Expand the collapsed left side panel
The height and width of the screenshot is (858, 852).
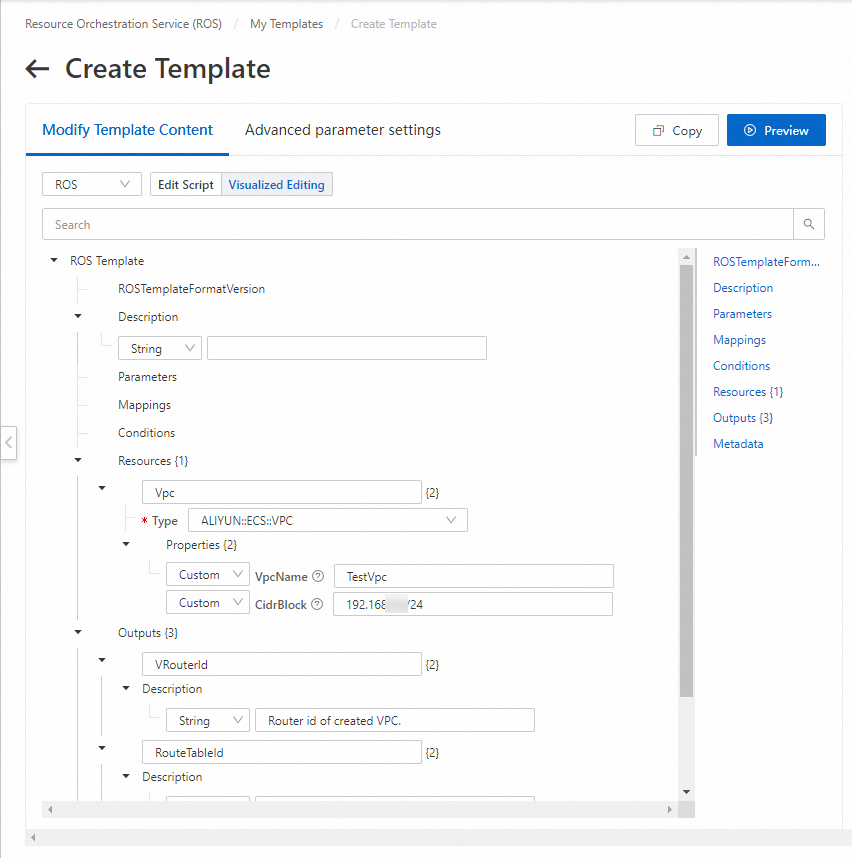(x=8, y=441)
